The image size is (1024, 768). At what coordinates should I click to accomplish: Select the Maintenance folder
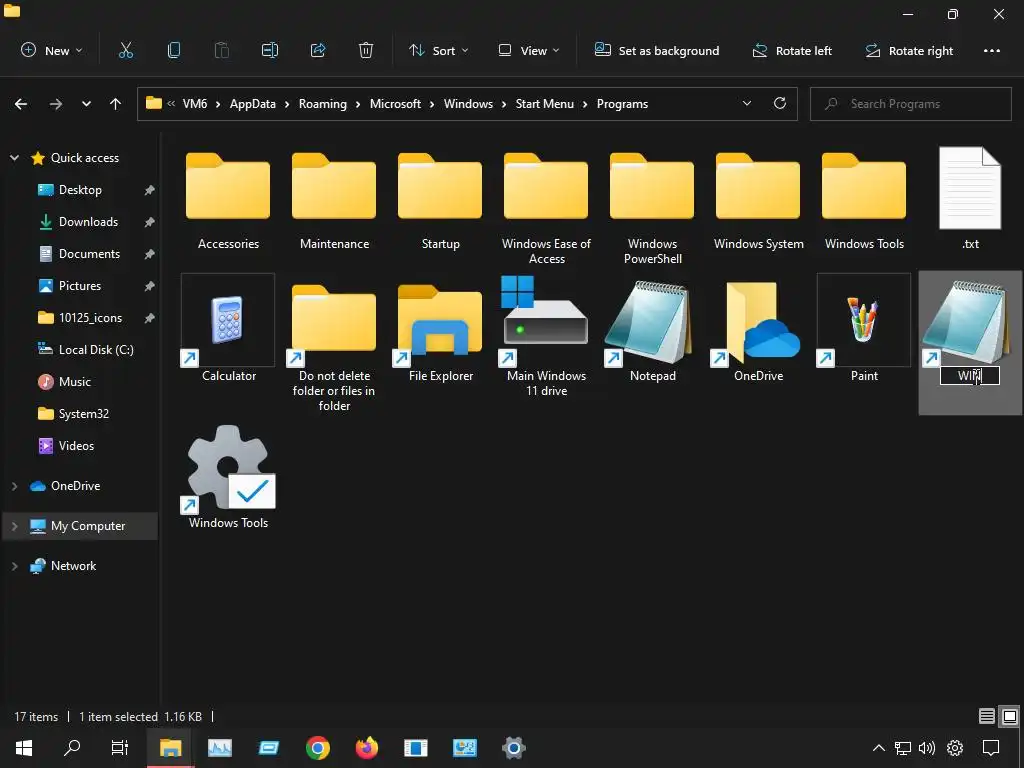[334, 200]
